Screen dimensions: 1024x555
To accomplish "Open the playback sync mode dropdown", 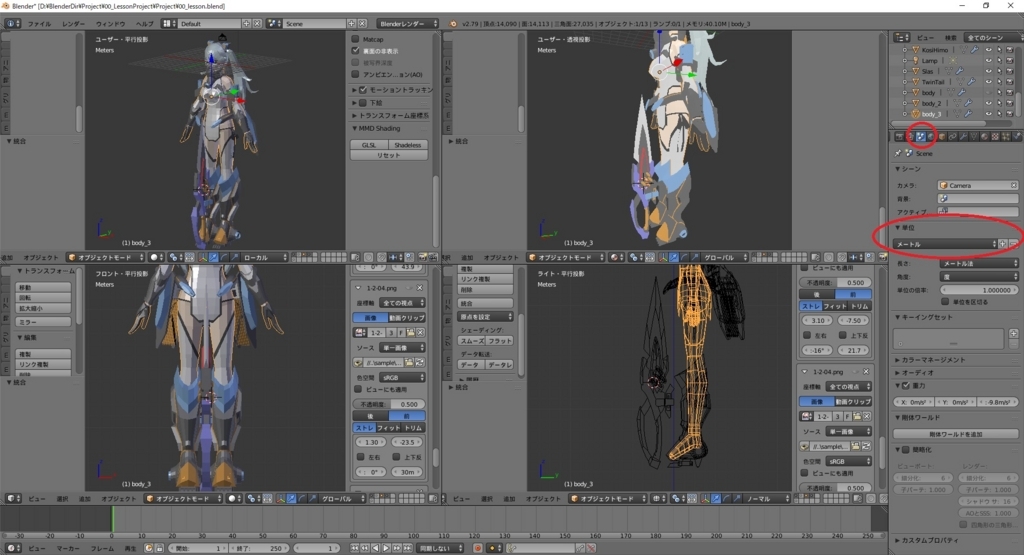I will tap(441, 548).
